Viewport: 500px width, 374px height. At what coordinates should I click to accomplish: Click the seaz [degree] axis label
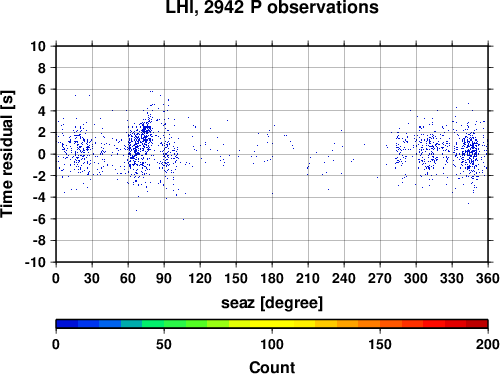pyautogui.click(x=272, y=303)
